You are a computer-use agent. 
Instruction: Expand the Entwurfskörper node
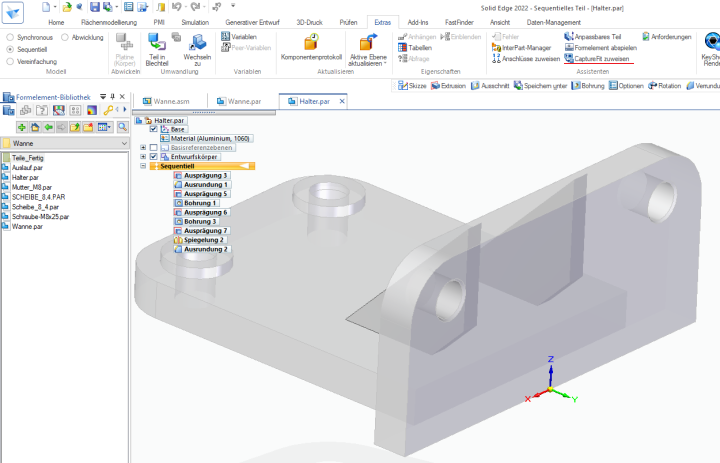[x=143, y=157]
